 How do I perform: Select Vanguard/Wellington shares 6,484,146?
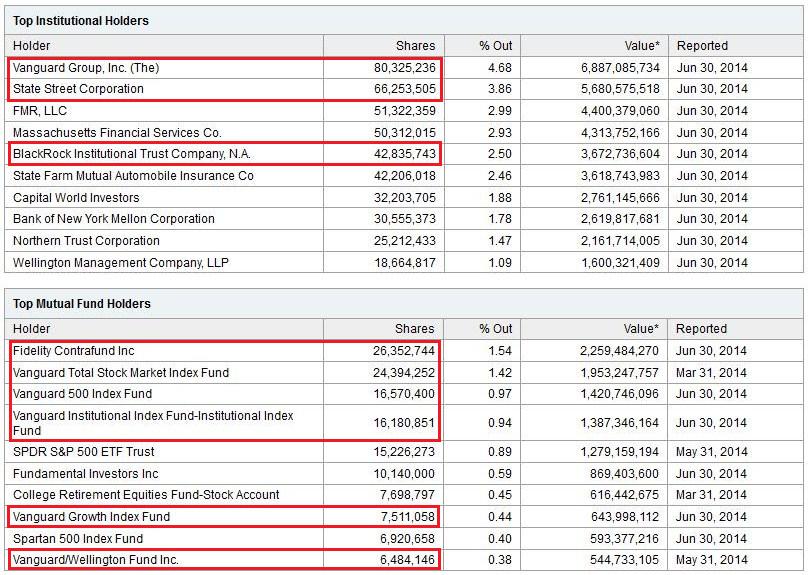point(408,560)
